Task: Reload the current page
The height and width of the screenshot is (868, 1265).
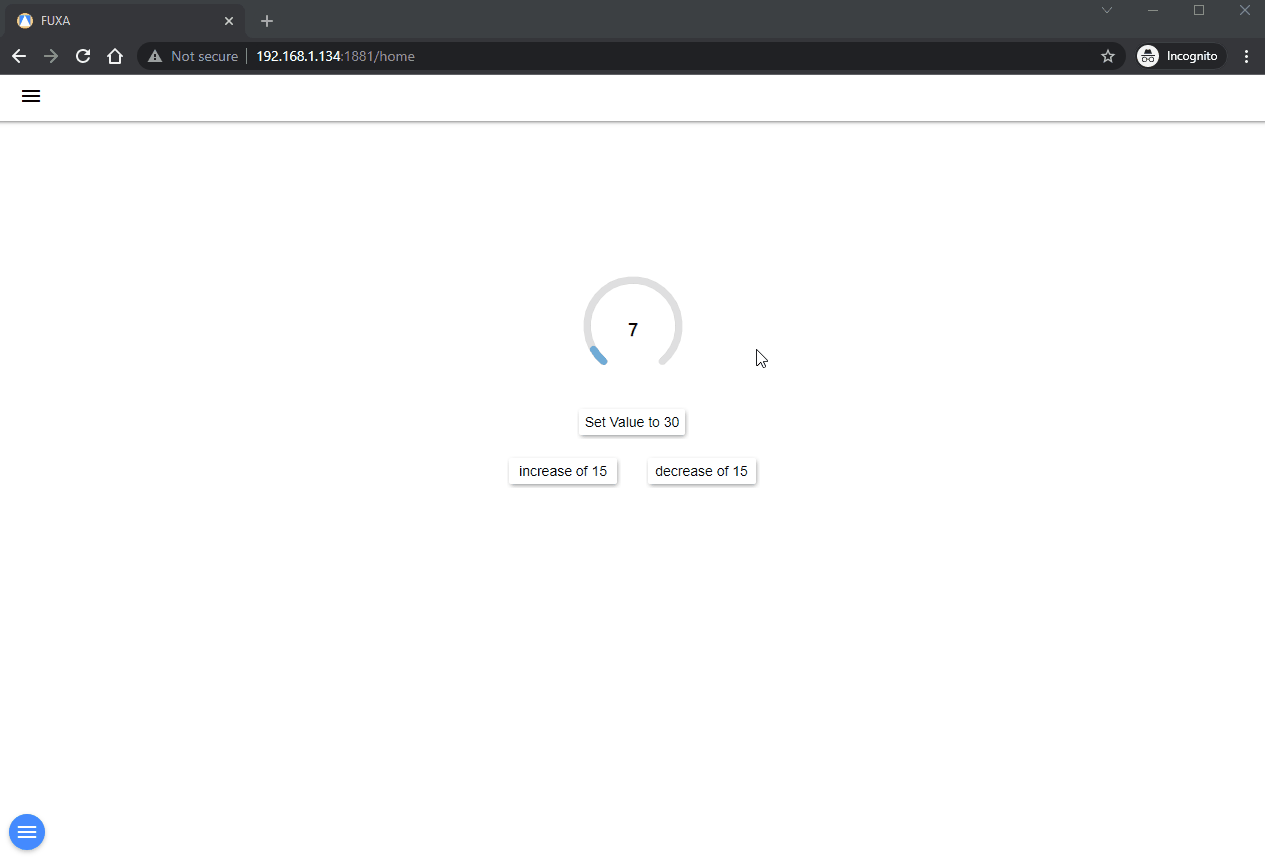Action: pyautogui.click(x=83, y=56)
